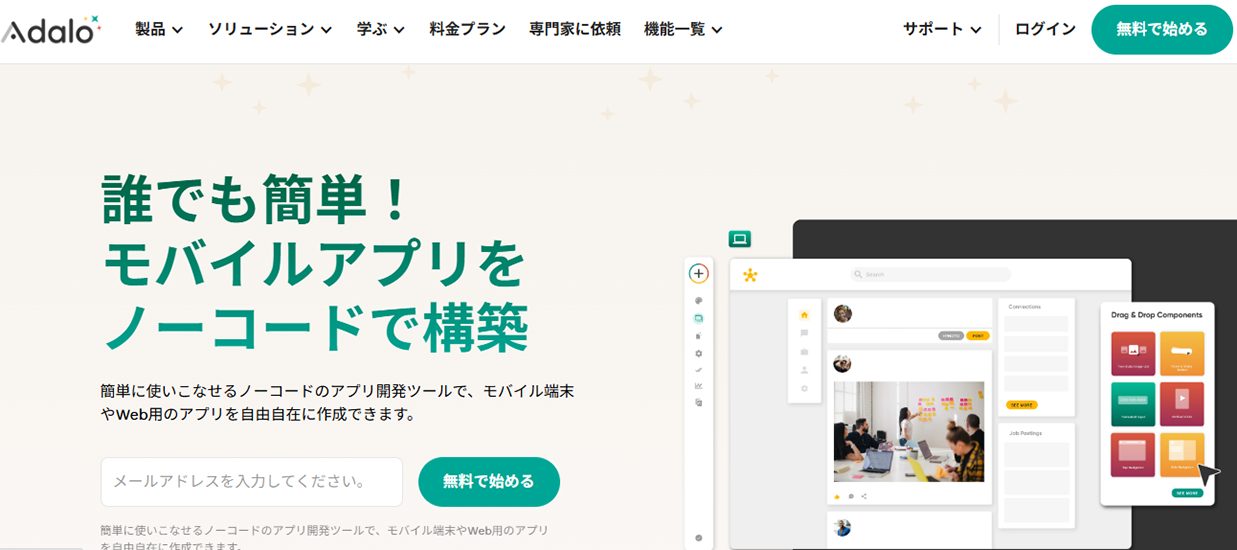Click the round plus add icon

[698, 273]
